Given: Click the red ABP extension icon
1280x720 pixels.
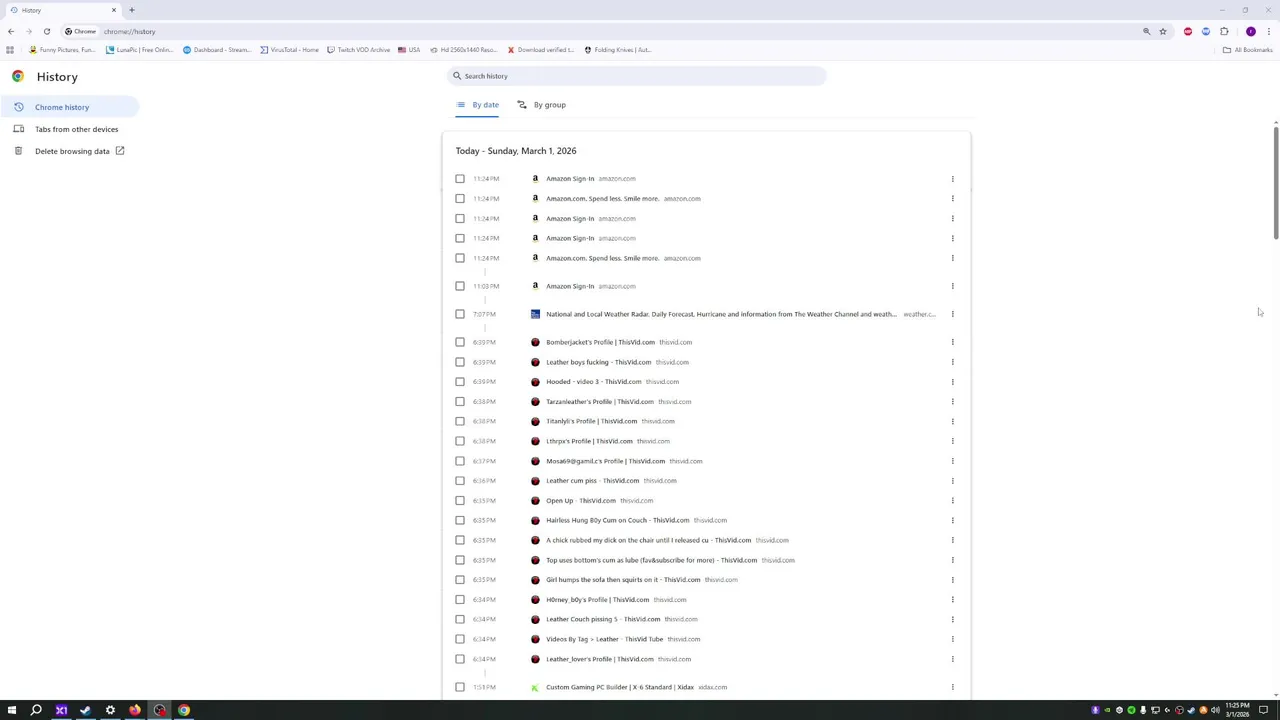Looking at the screenshot, I should (x=1188, y=31).
